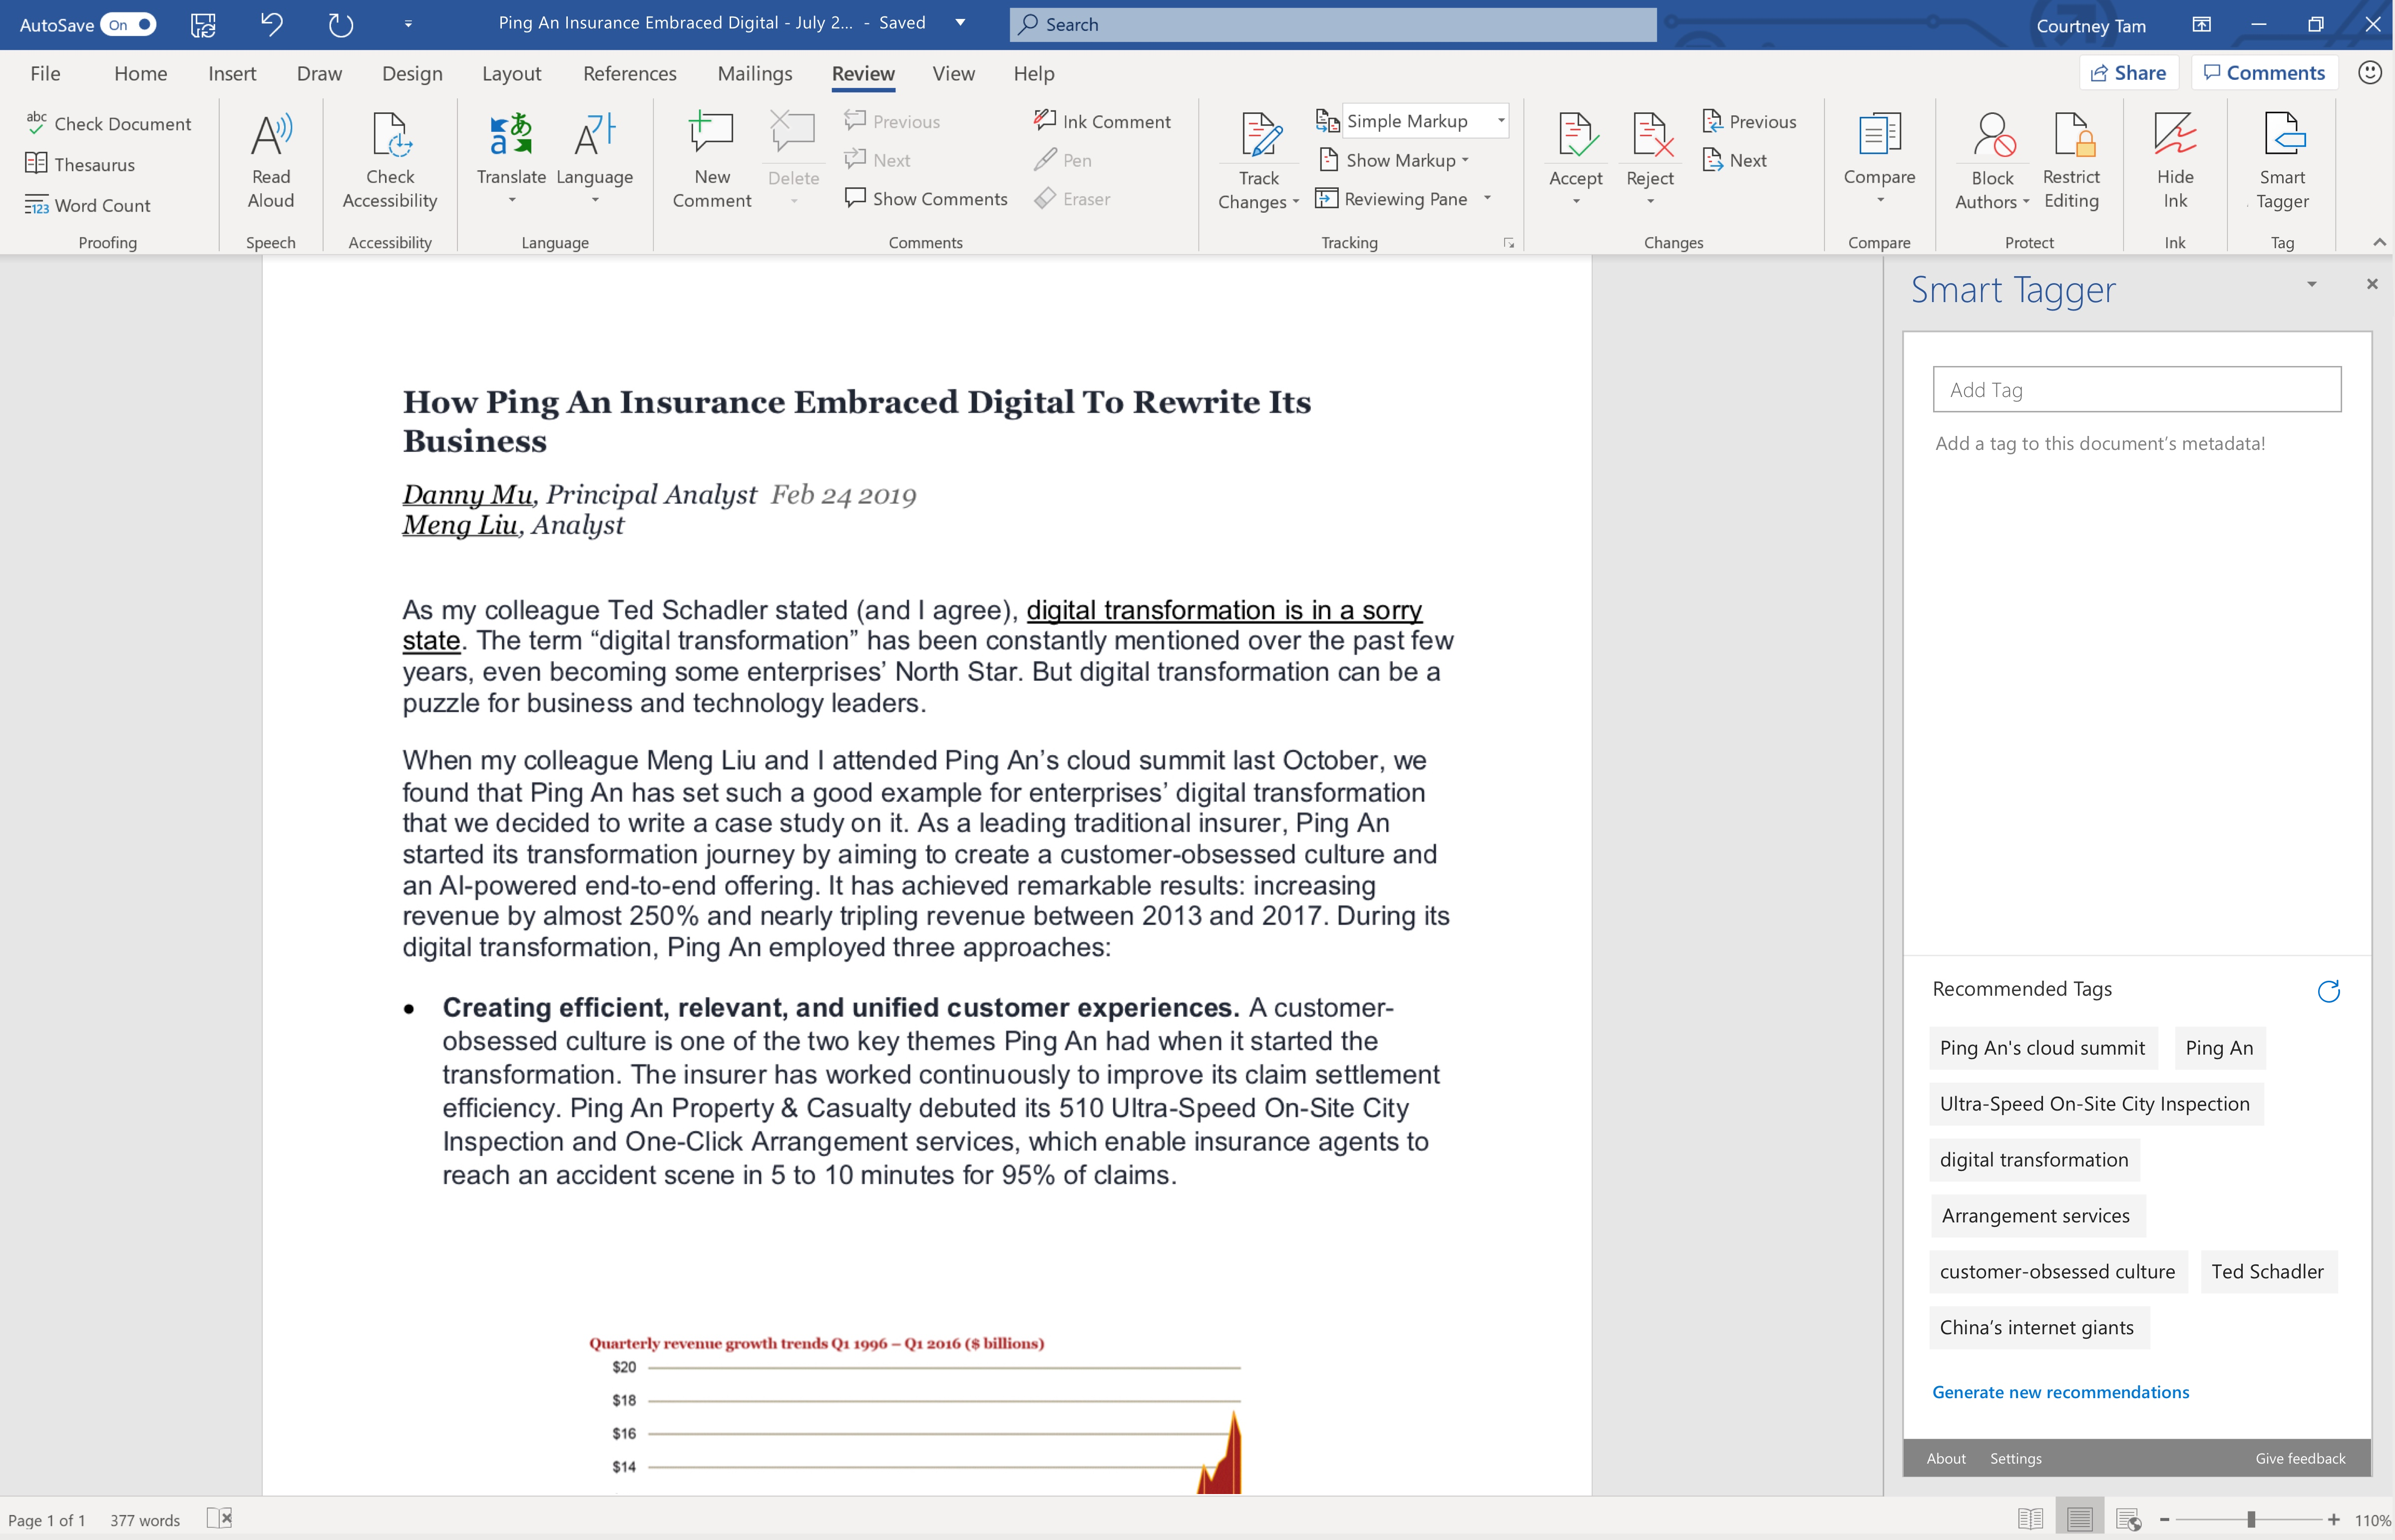
Task: Click the proofing errors status icon
Action: [219, 1519]
